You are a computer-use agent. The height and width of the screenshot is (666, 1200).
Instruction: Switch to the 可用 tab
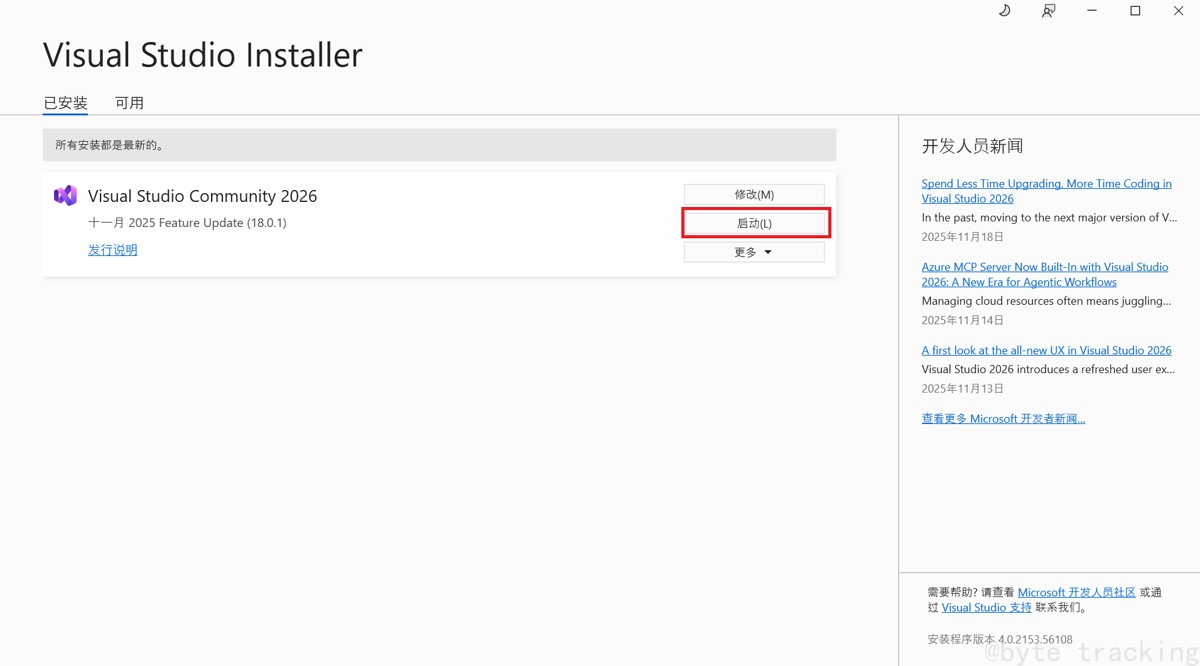[x=130, y=102]
